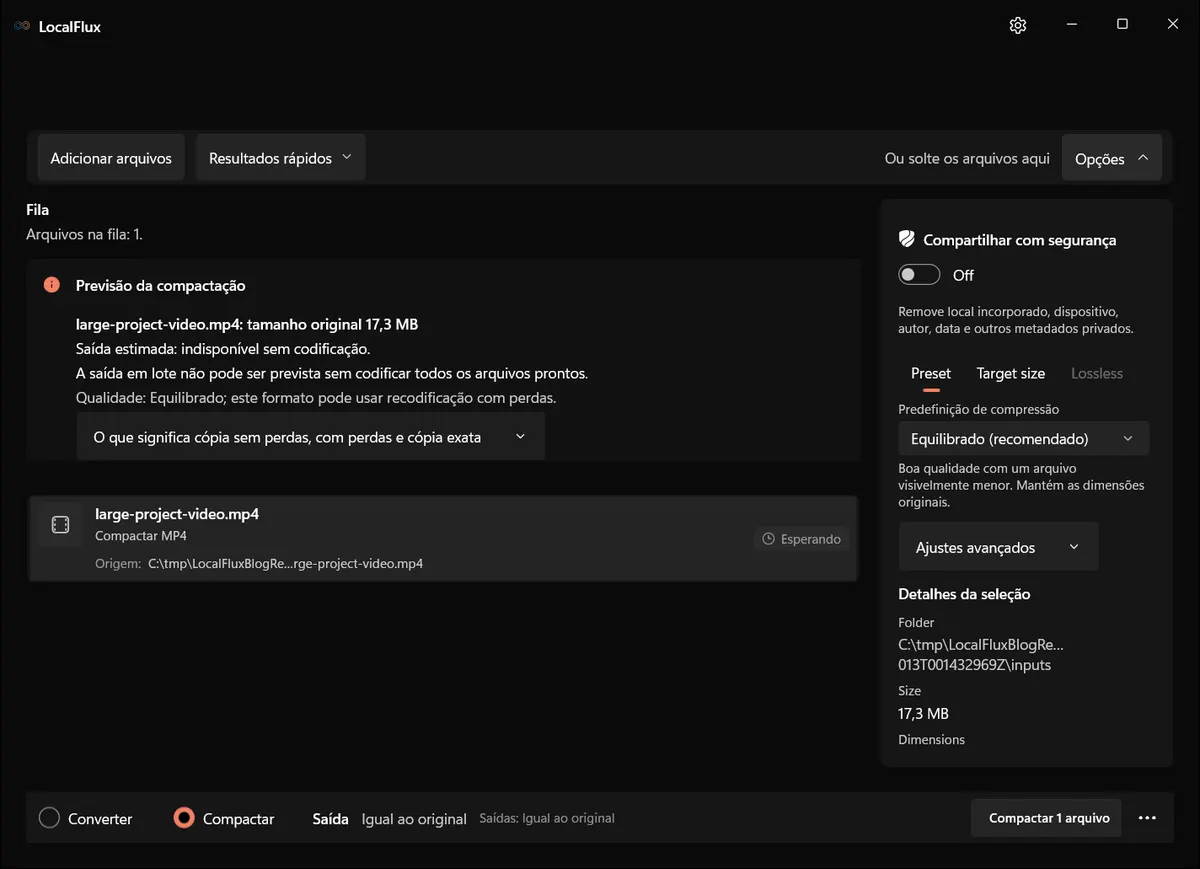The height and width of the screenshot is (869, 1200).
Task: Click the orange info icon in Previsão da compactação
Action: click(52, 285)
